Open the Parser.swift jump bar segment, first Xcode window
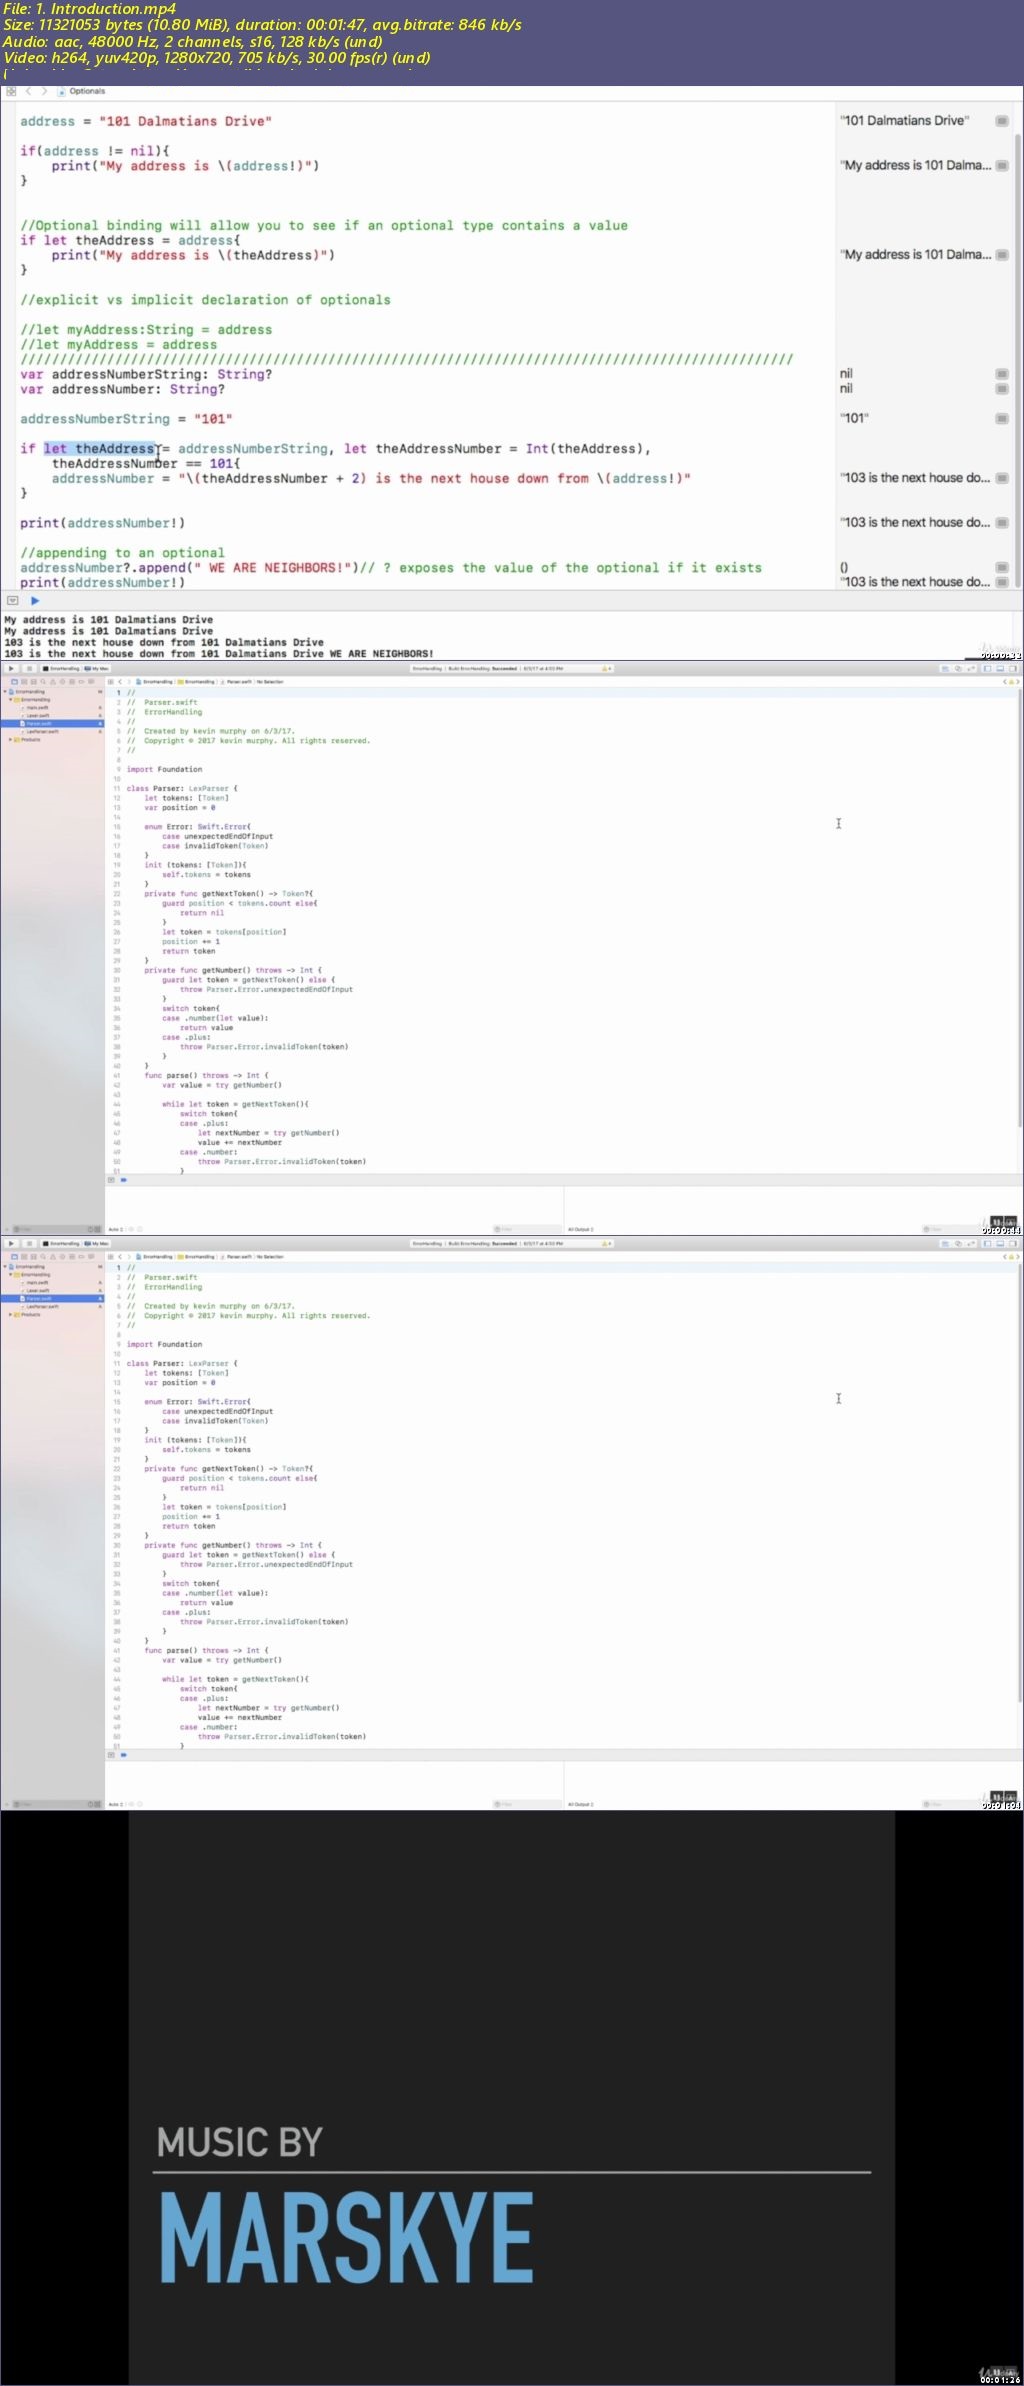 (x=236, y=682)
